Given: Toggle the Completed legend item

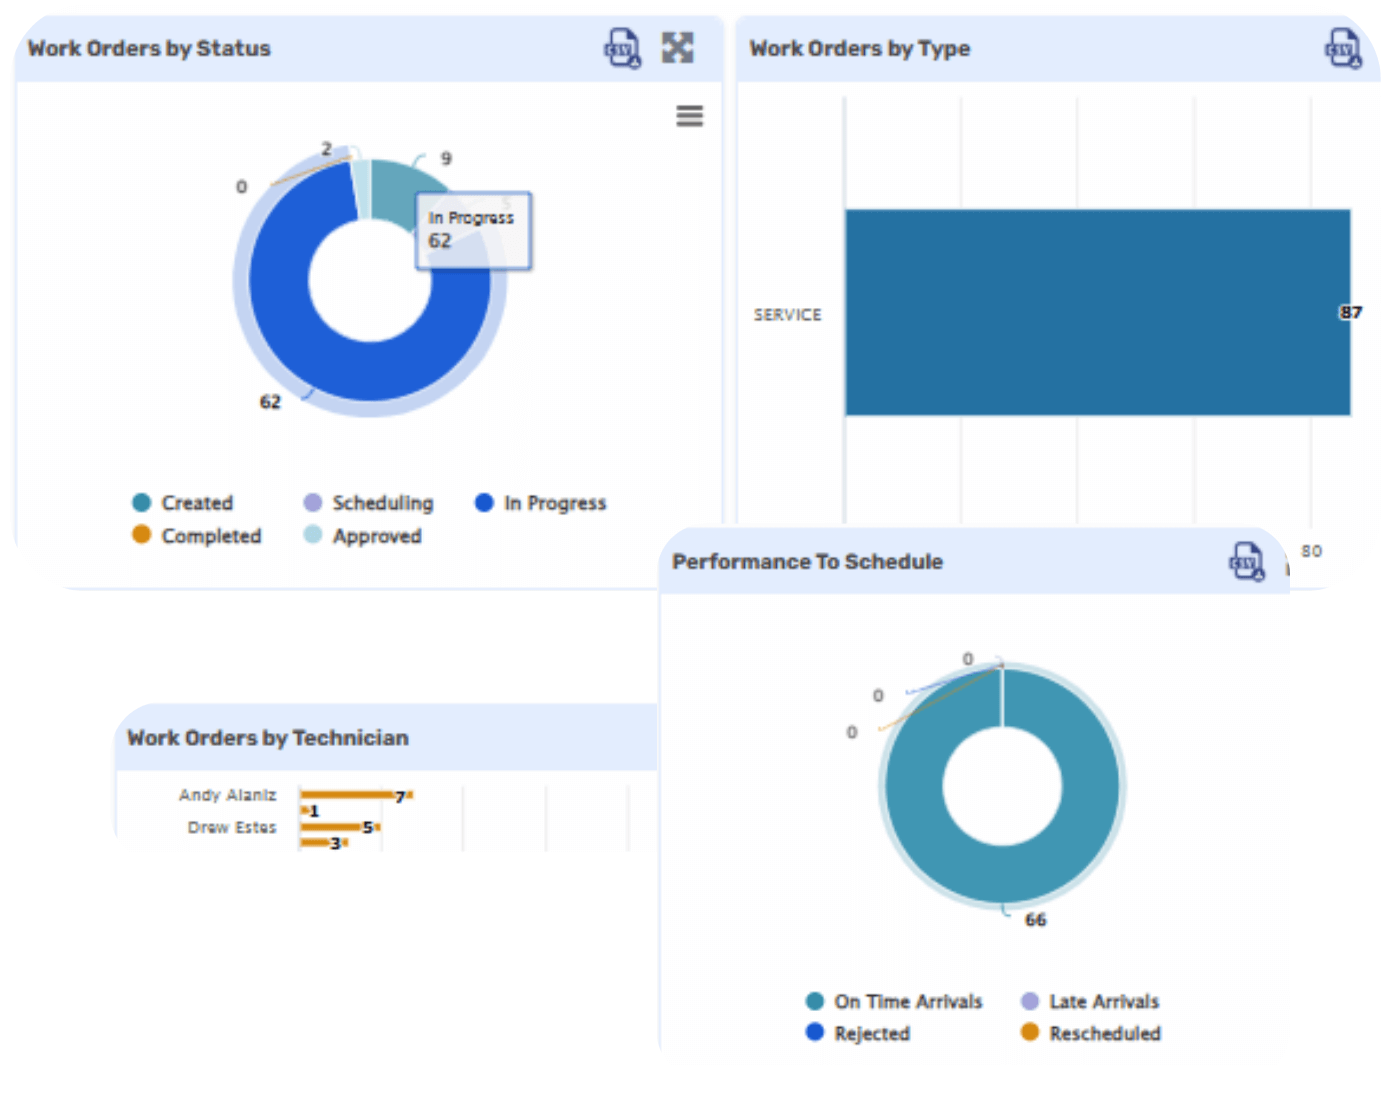Looking at the screenshot, I should 197,535.
